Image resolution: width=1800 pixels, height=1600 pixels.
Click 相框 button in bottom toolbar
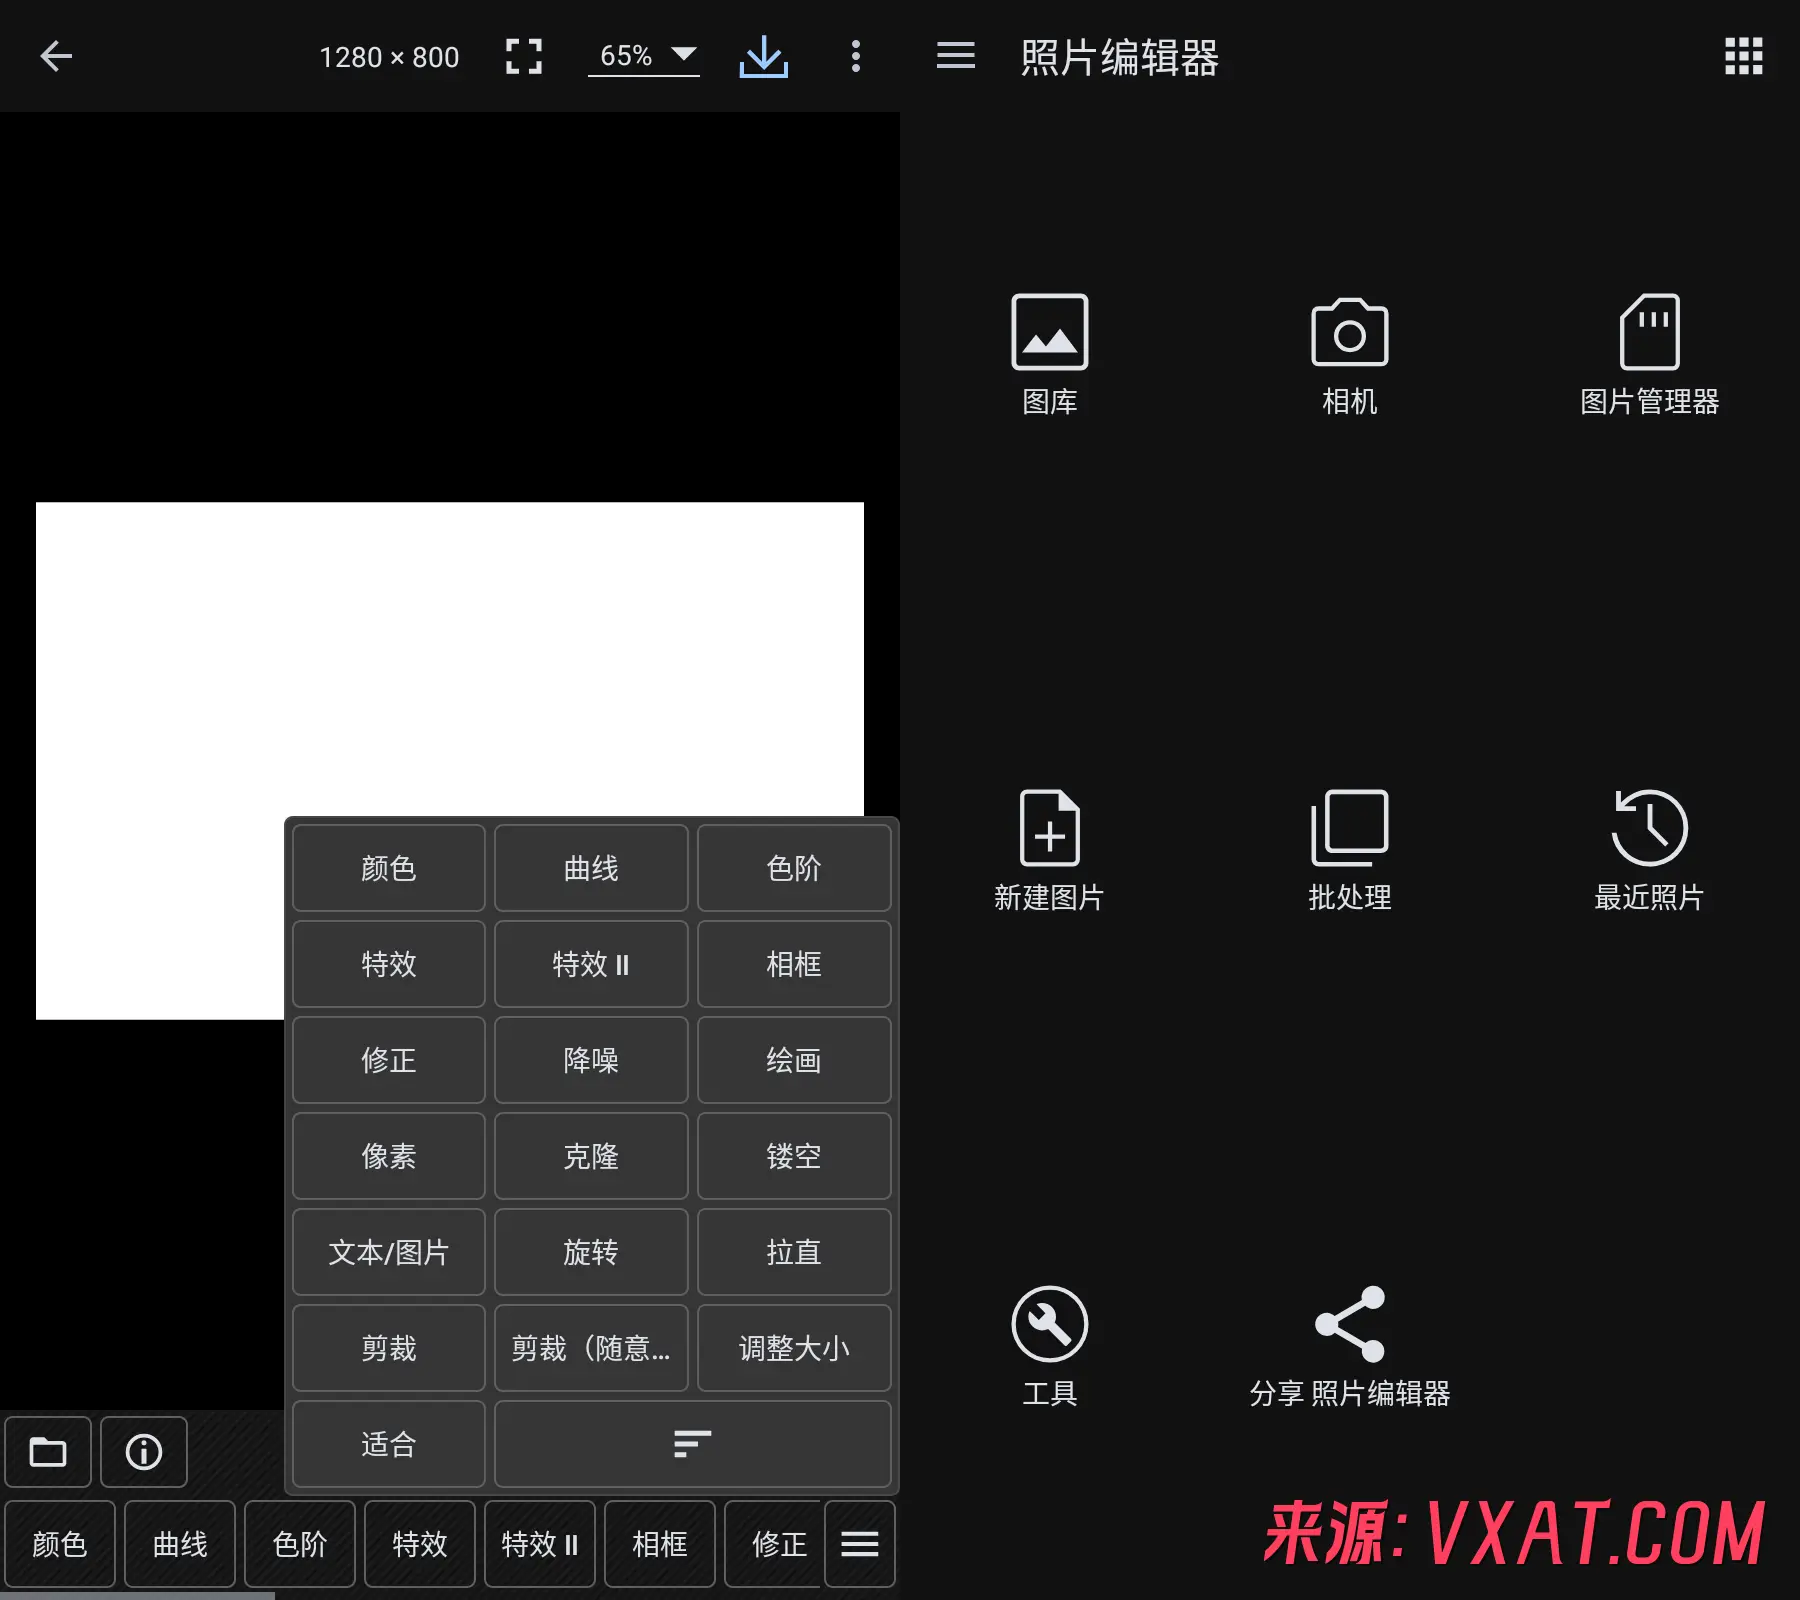[x=660, y=1544]
